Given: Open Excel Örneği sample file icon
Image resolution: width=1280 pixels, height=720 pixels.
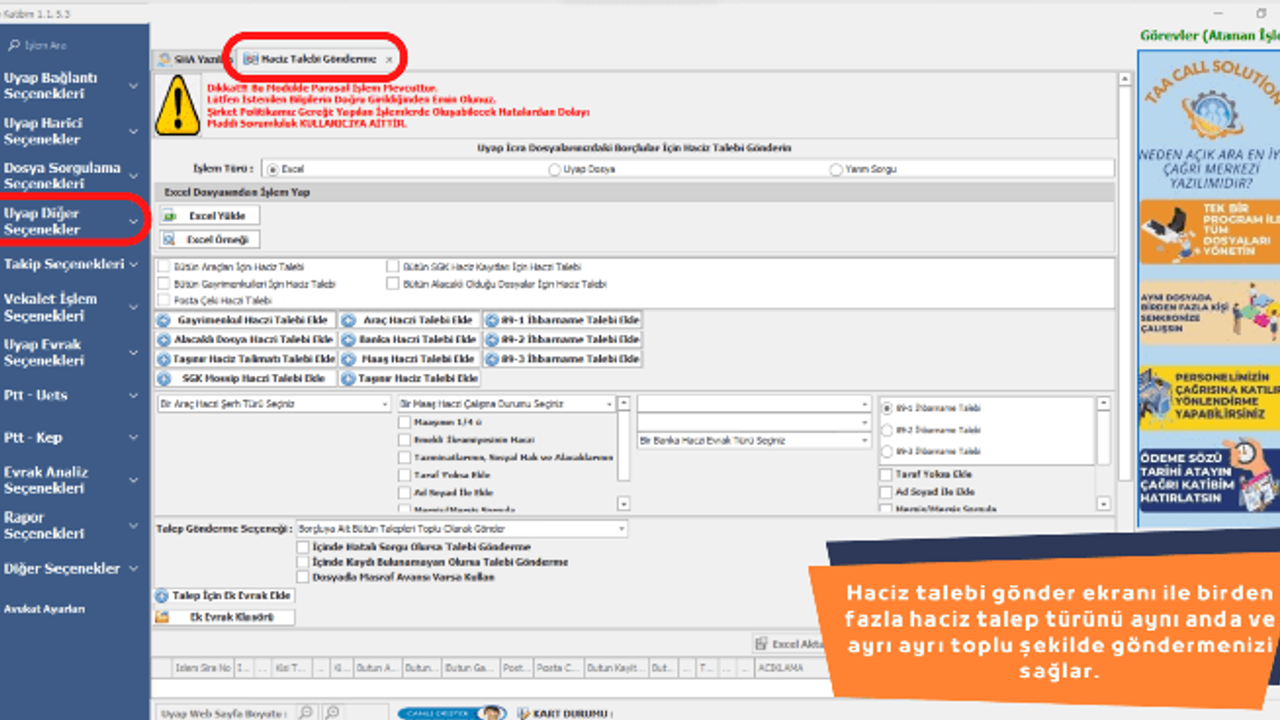Looking at the screenshot, I should 170,239.
